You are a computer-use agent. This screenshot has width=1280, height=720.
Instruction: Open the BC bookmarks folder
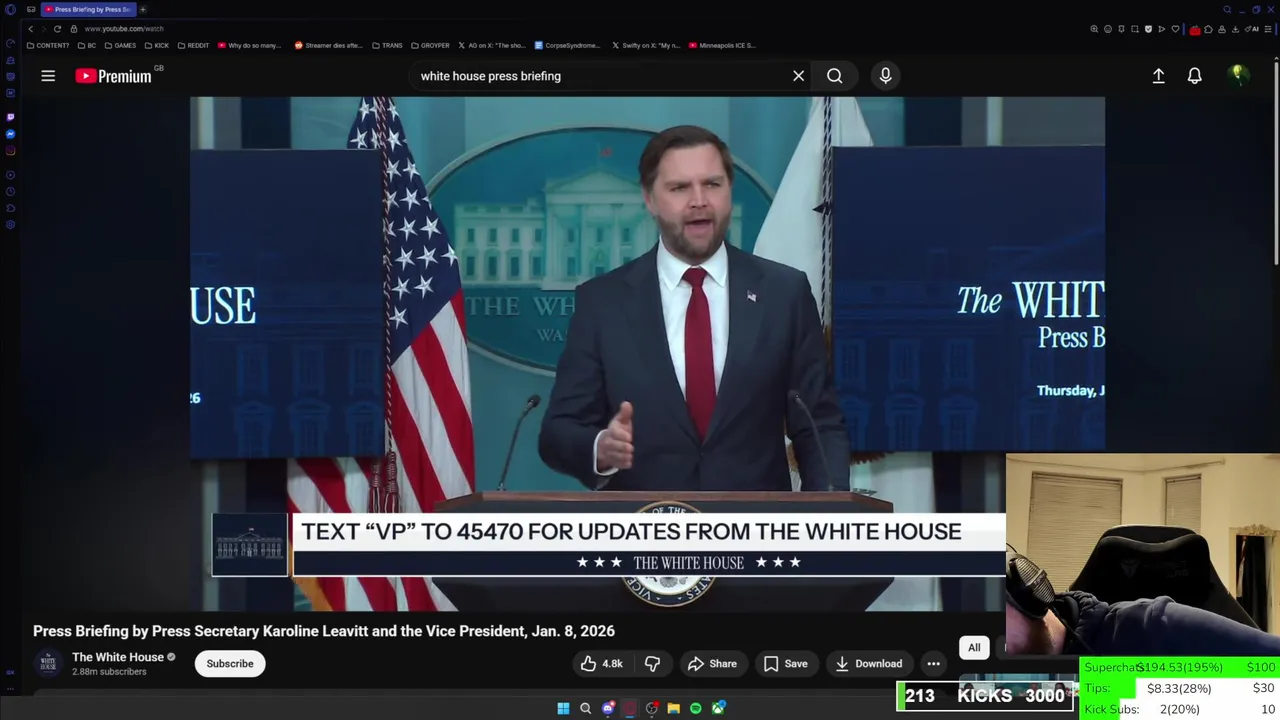[87, 45]
